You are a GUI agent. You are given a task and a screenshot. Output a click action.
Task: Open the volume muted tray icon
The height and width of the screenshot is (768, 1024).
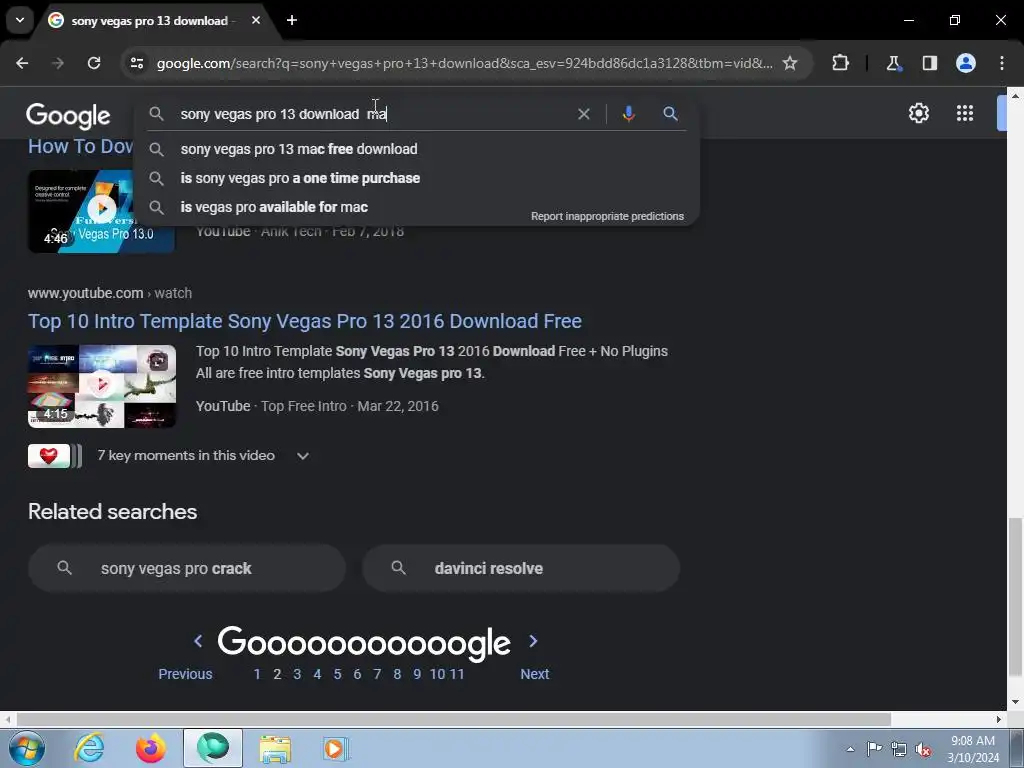click(923, 749)
